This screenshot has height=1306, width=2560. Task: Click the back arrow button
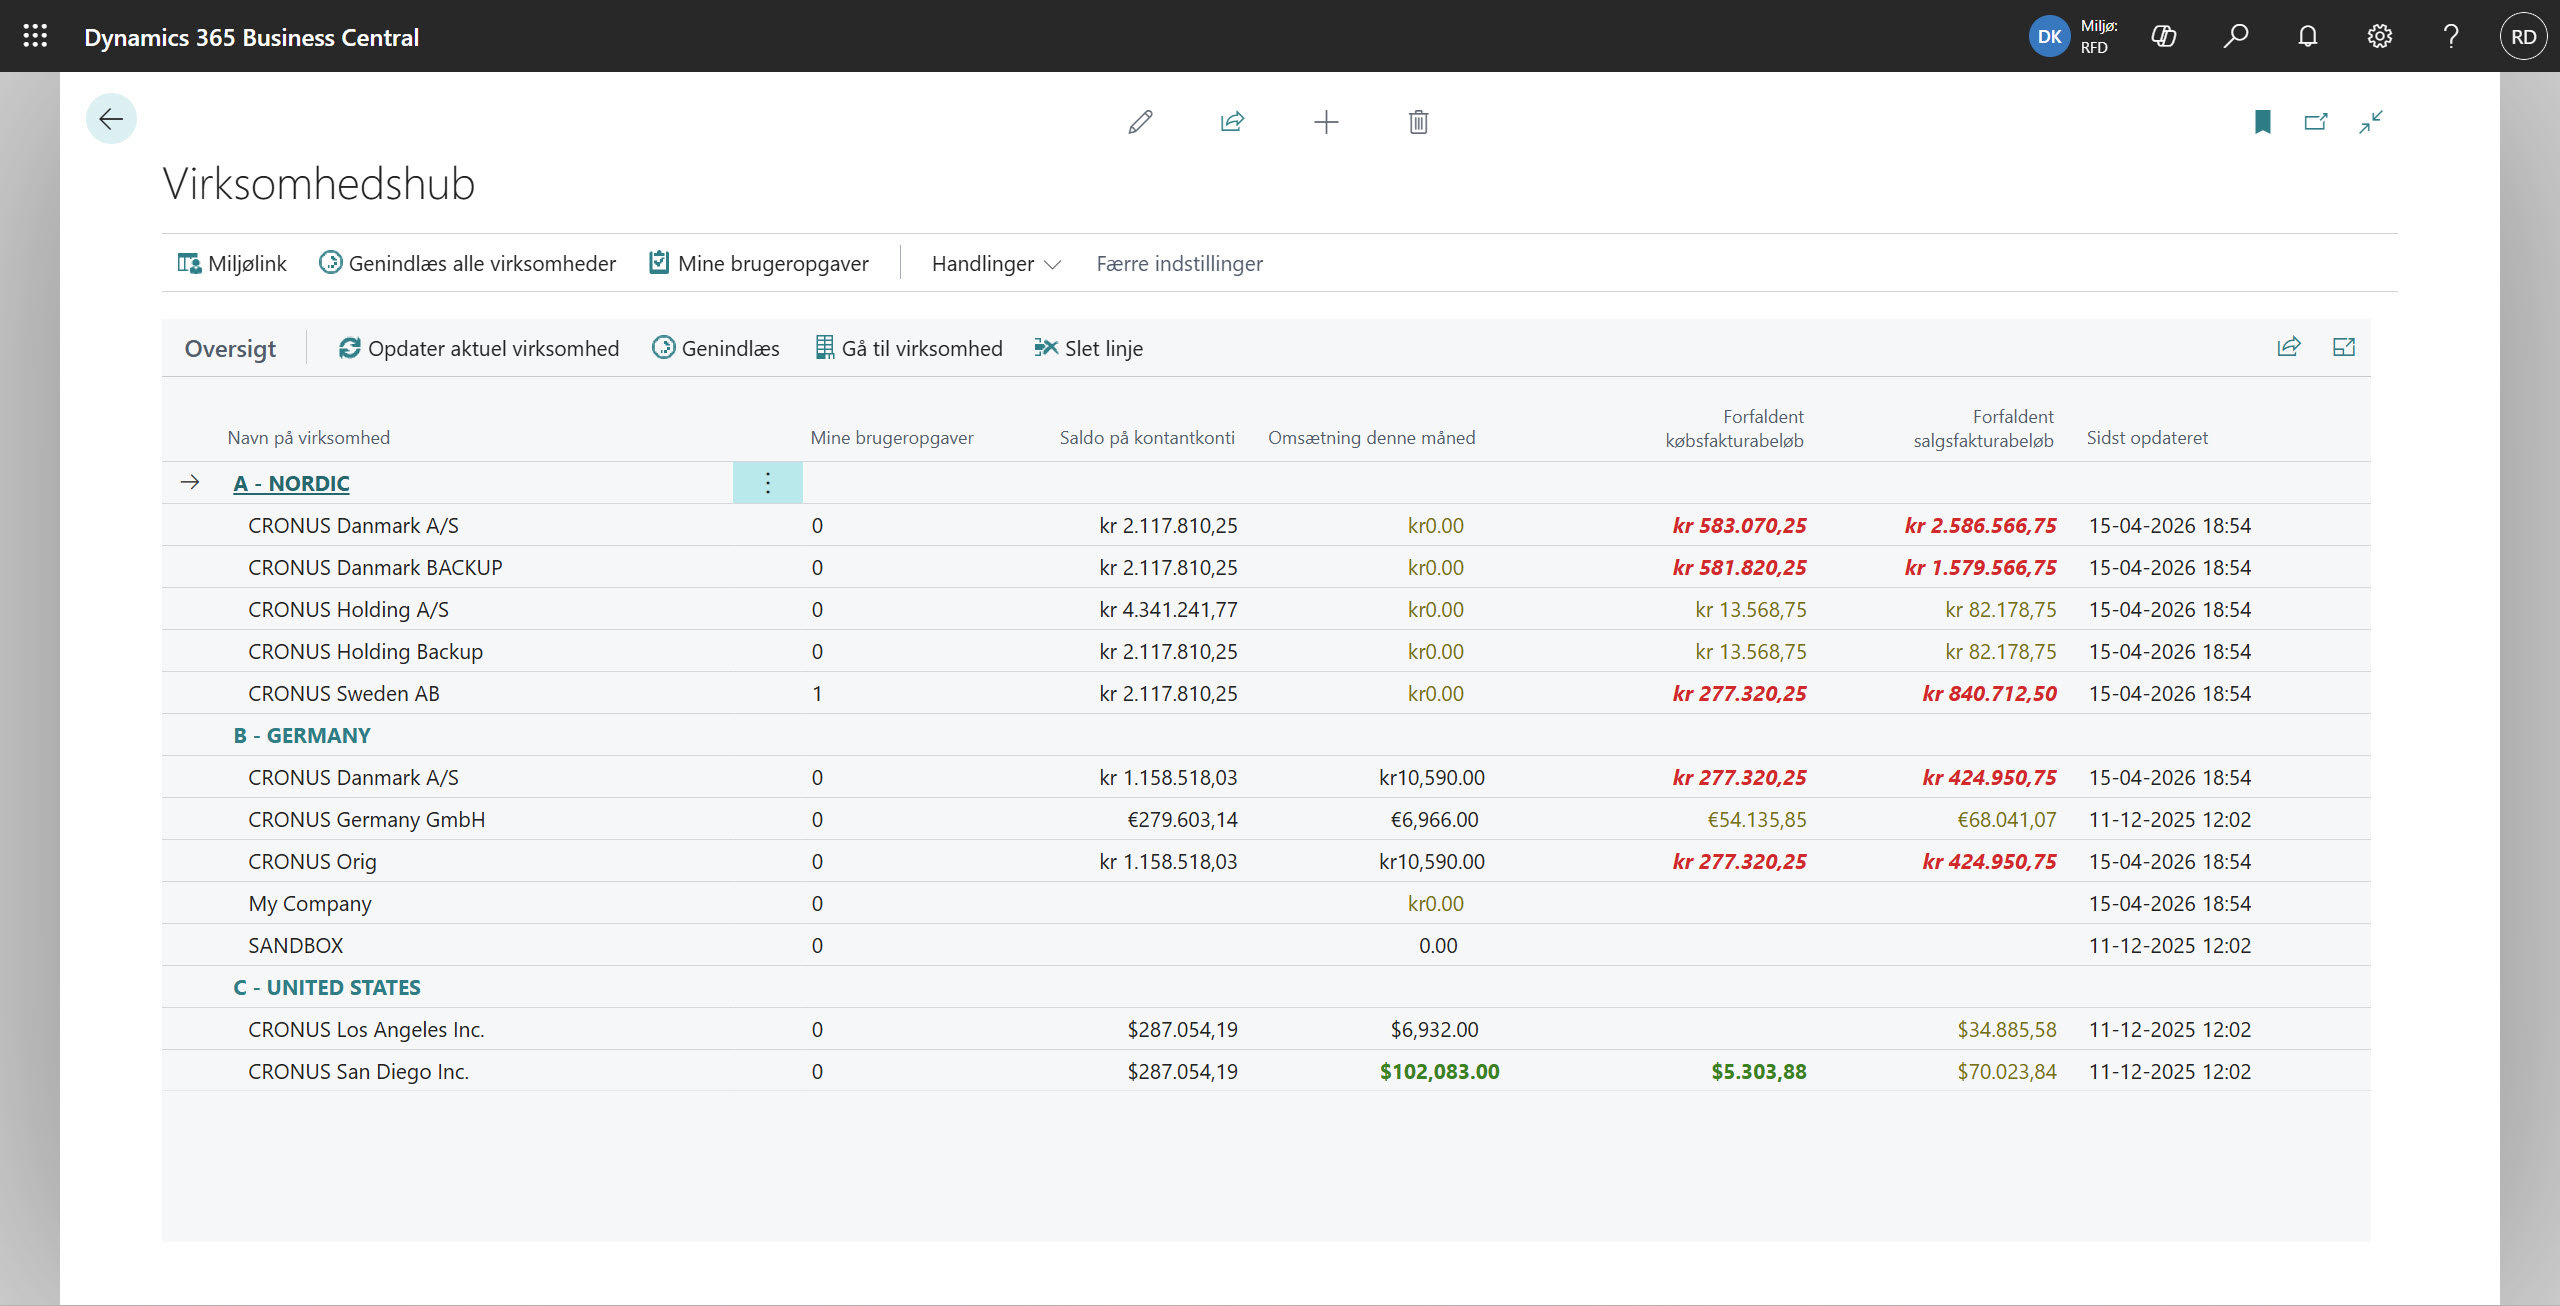(x=111, y=119)
